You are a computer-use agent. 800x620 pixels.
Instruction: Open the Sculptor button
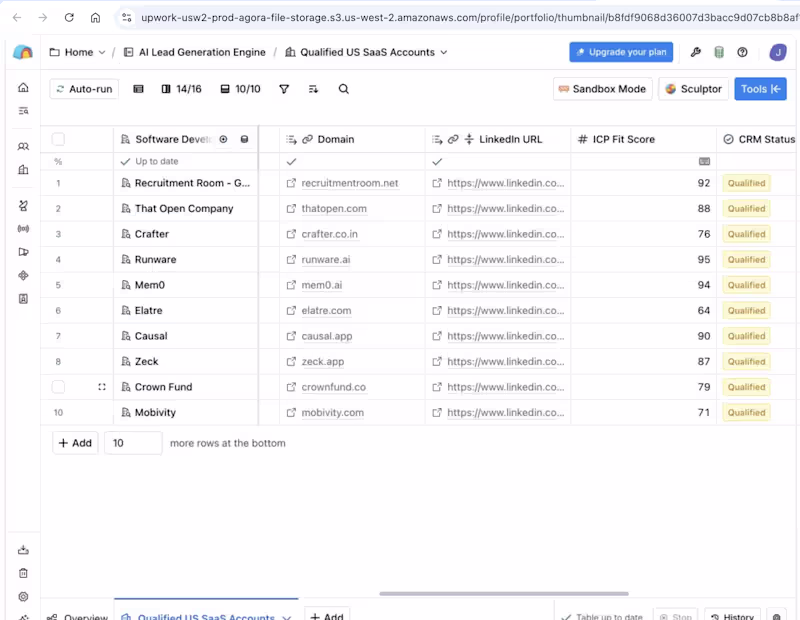point(693,89)
